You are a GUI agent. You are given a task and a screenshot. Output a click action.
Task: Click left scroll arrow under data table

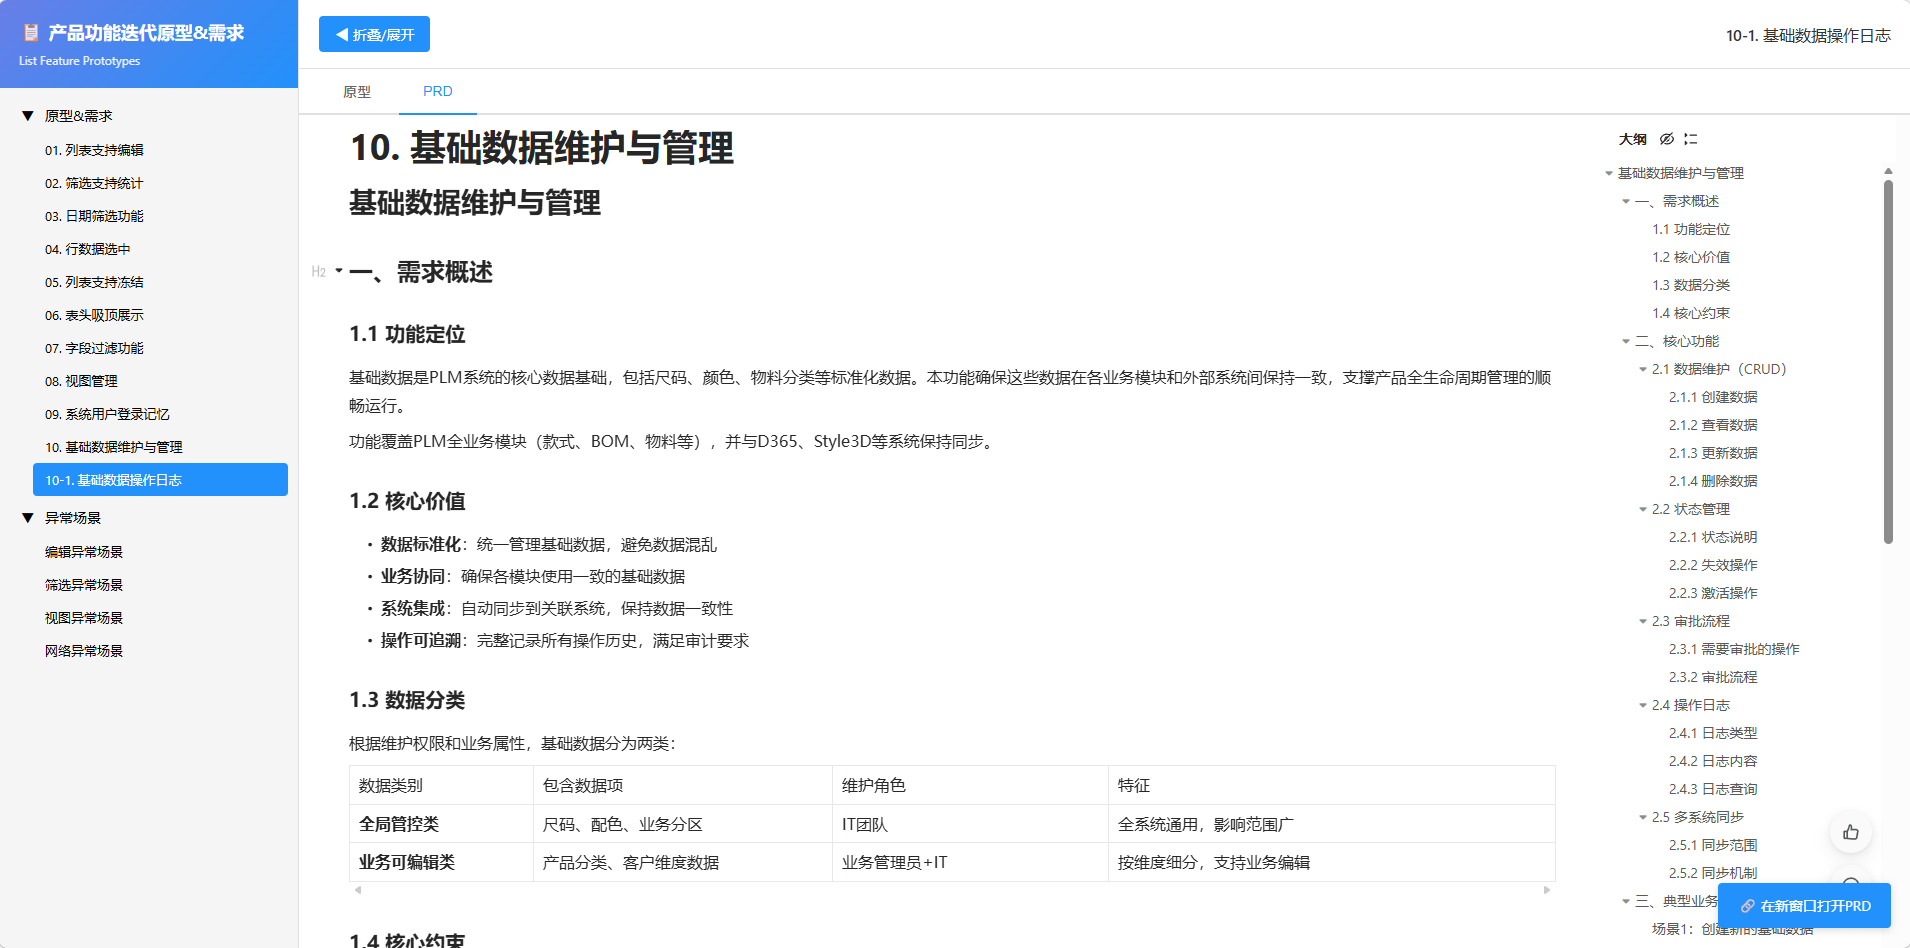358,889
